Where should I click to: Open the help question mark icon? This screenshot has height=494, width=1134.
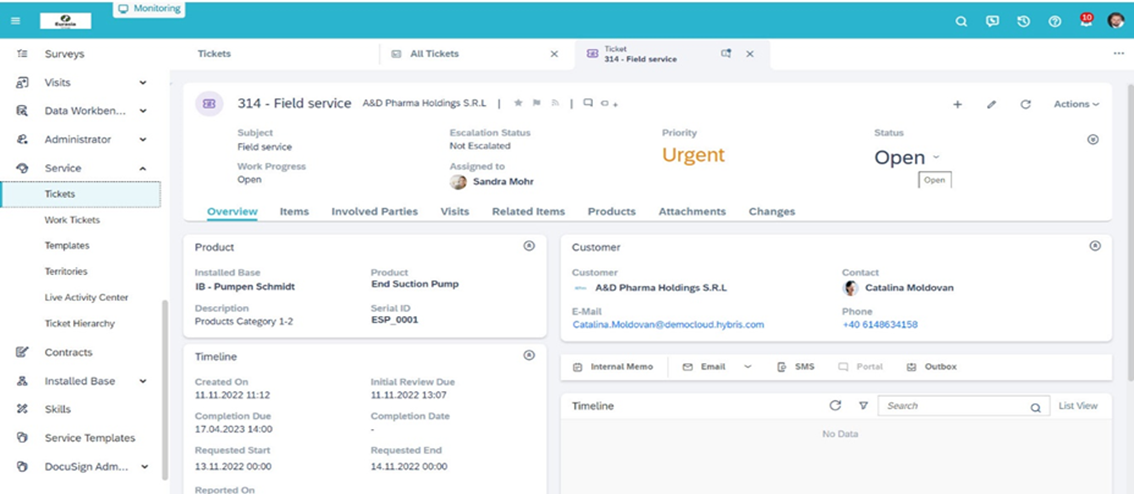pos(1054,22)
